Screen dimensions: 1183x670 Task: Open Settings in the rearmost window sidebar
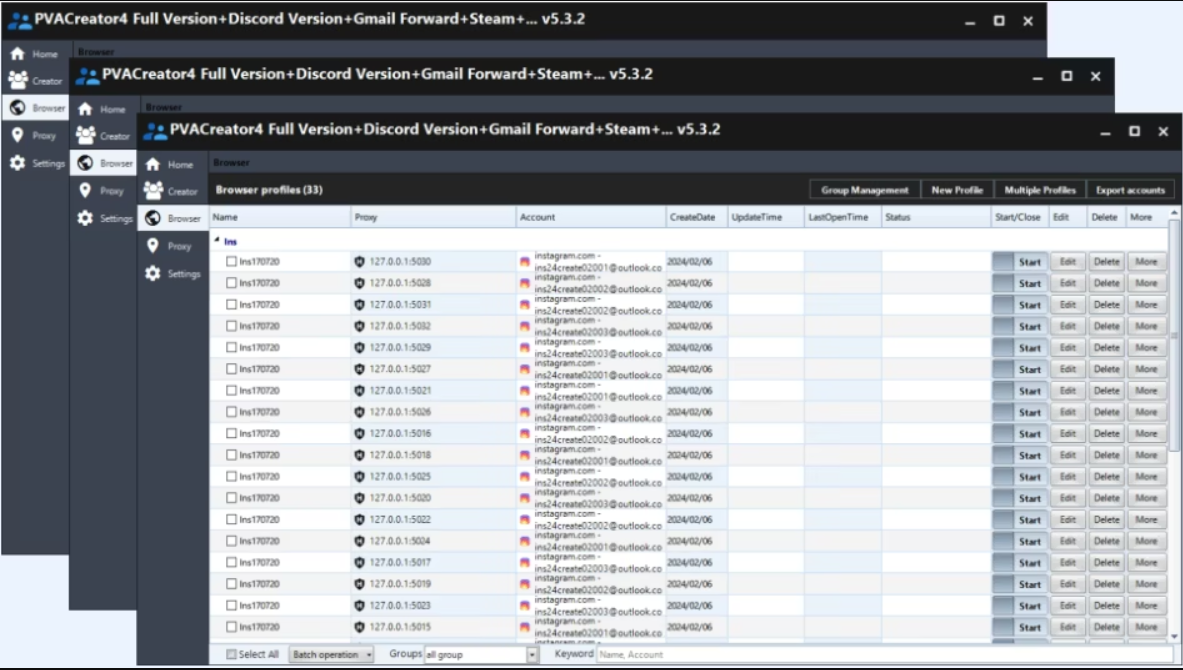pos(35,163)
